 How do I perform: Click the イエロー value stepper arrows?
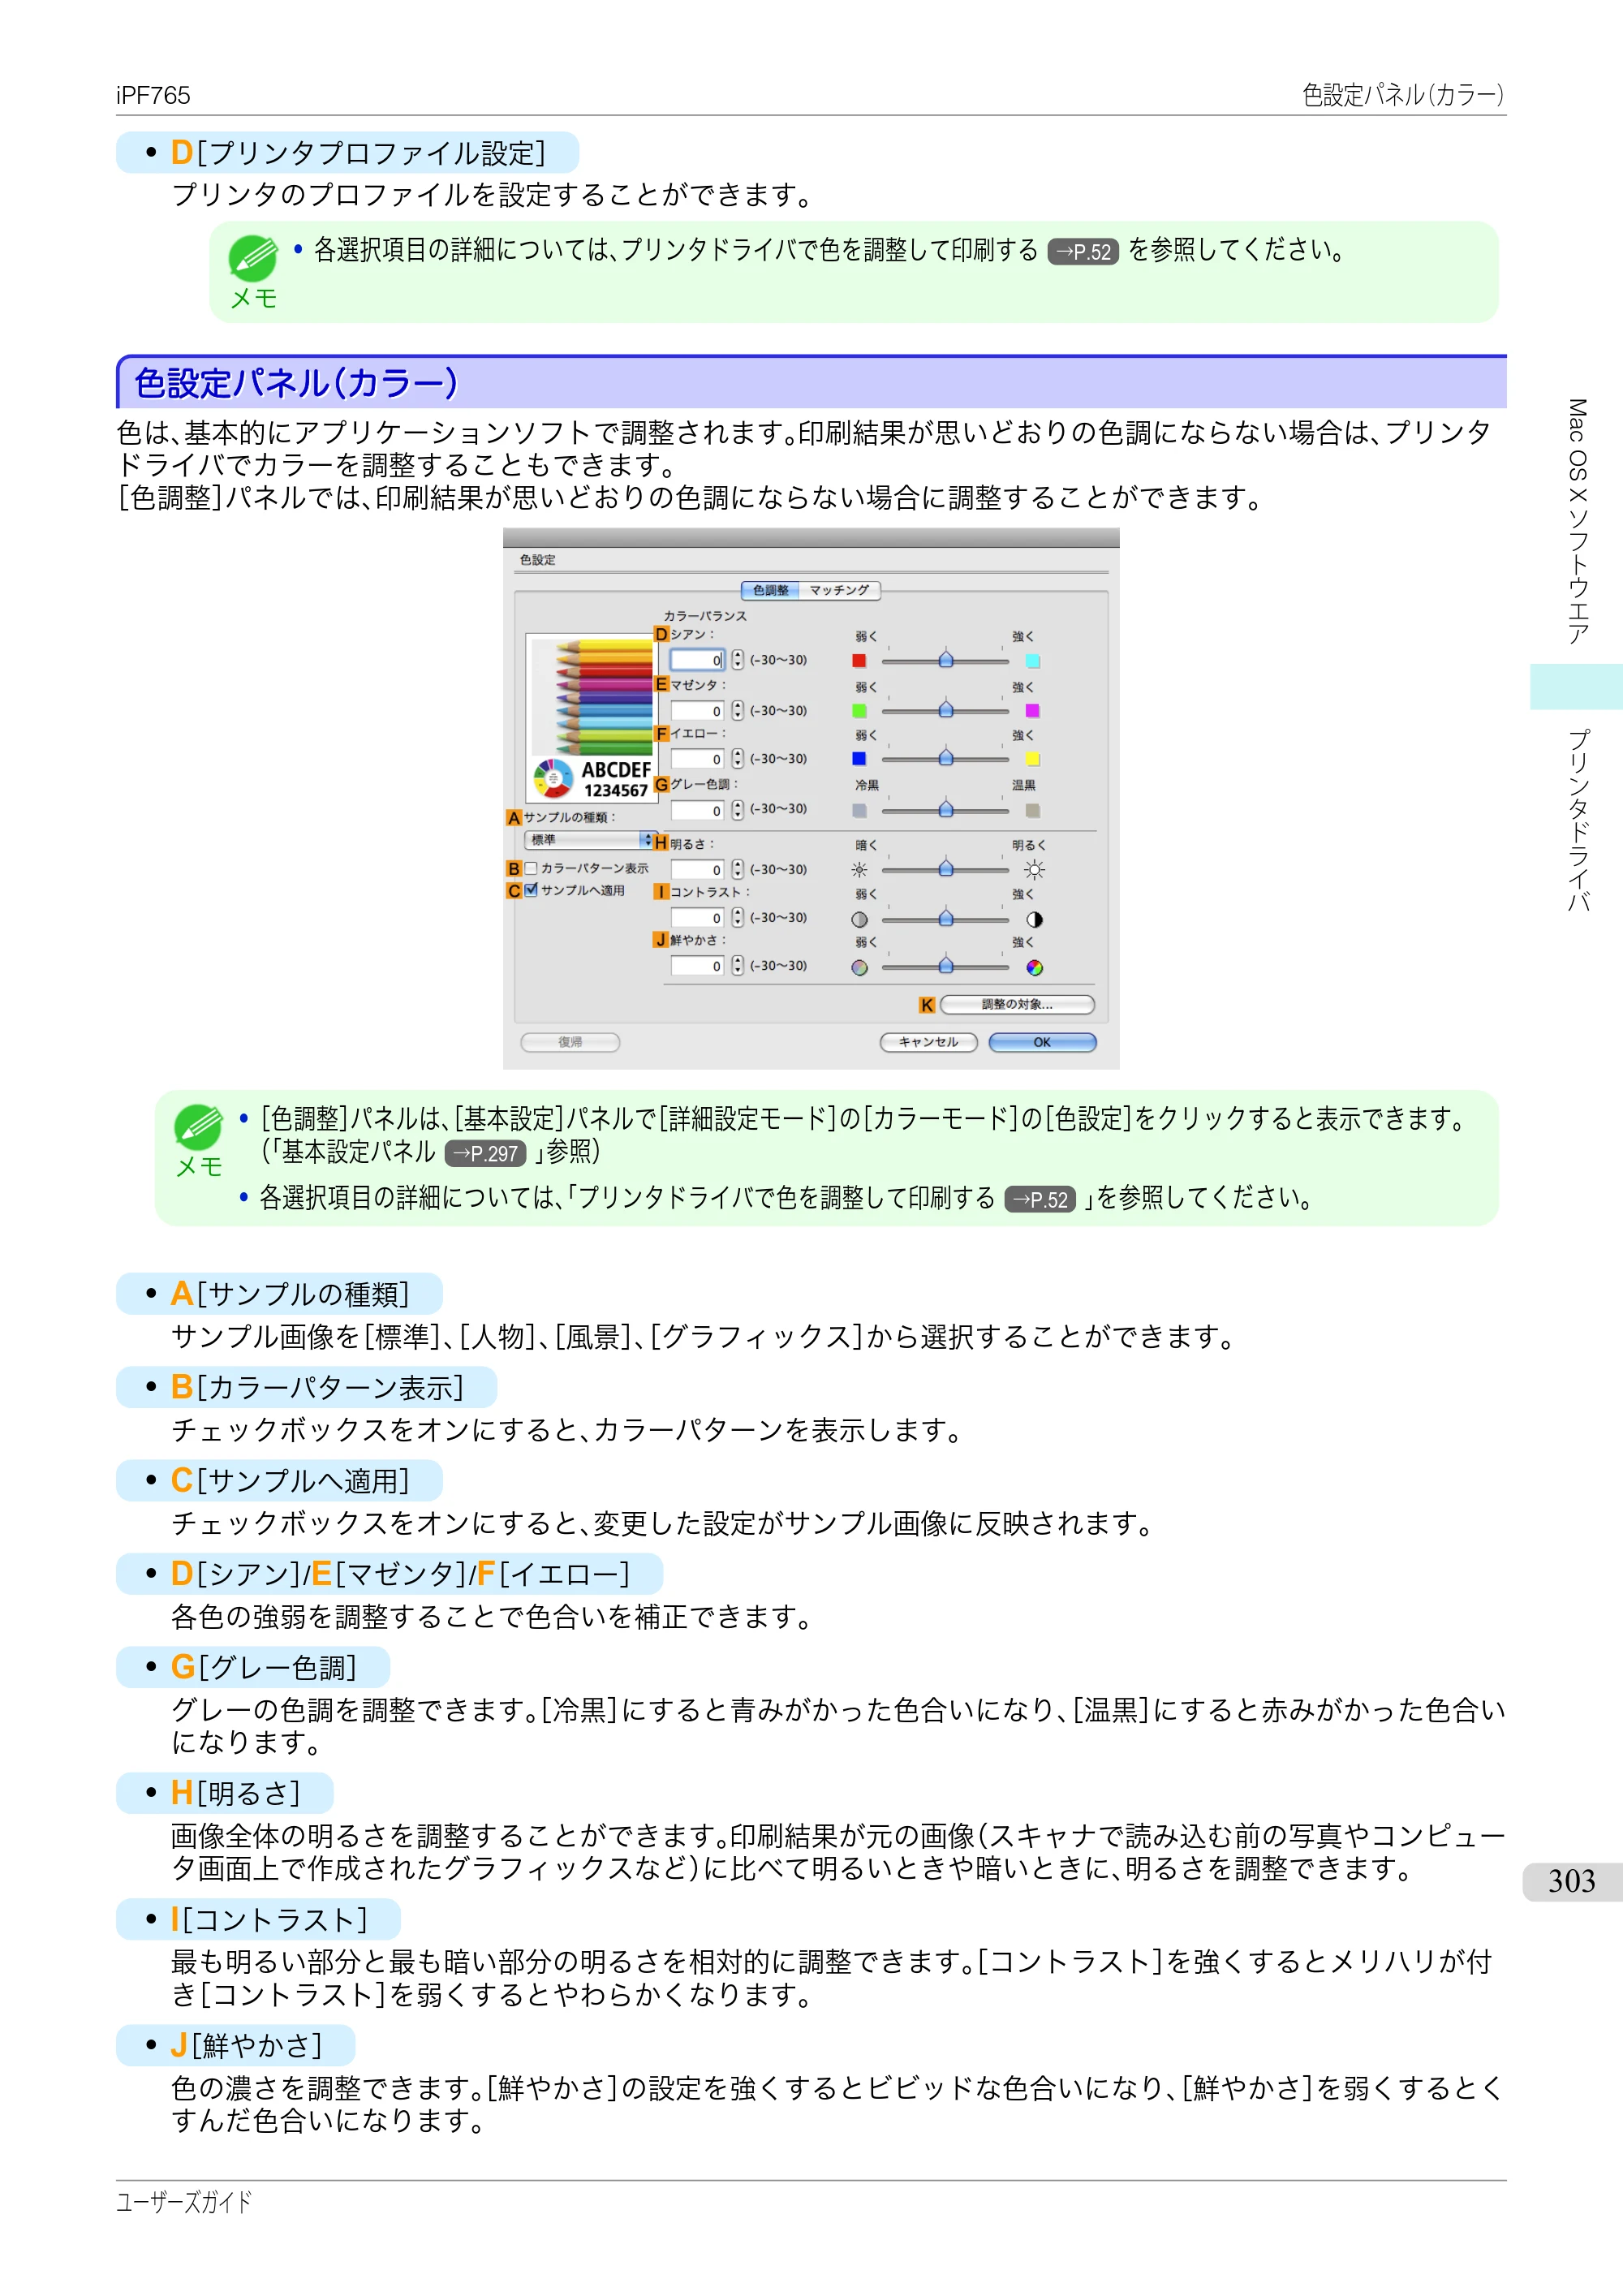pyautogui.click(x=737, y=759)
